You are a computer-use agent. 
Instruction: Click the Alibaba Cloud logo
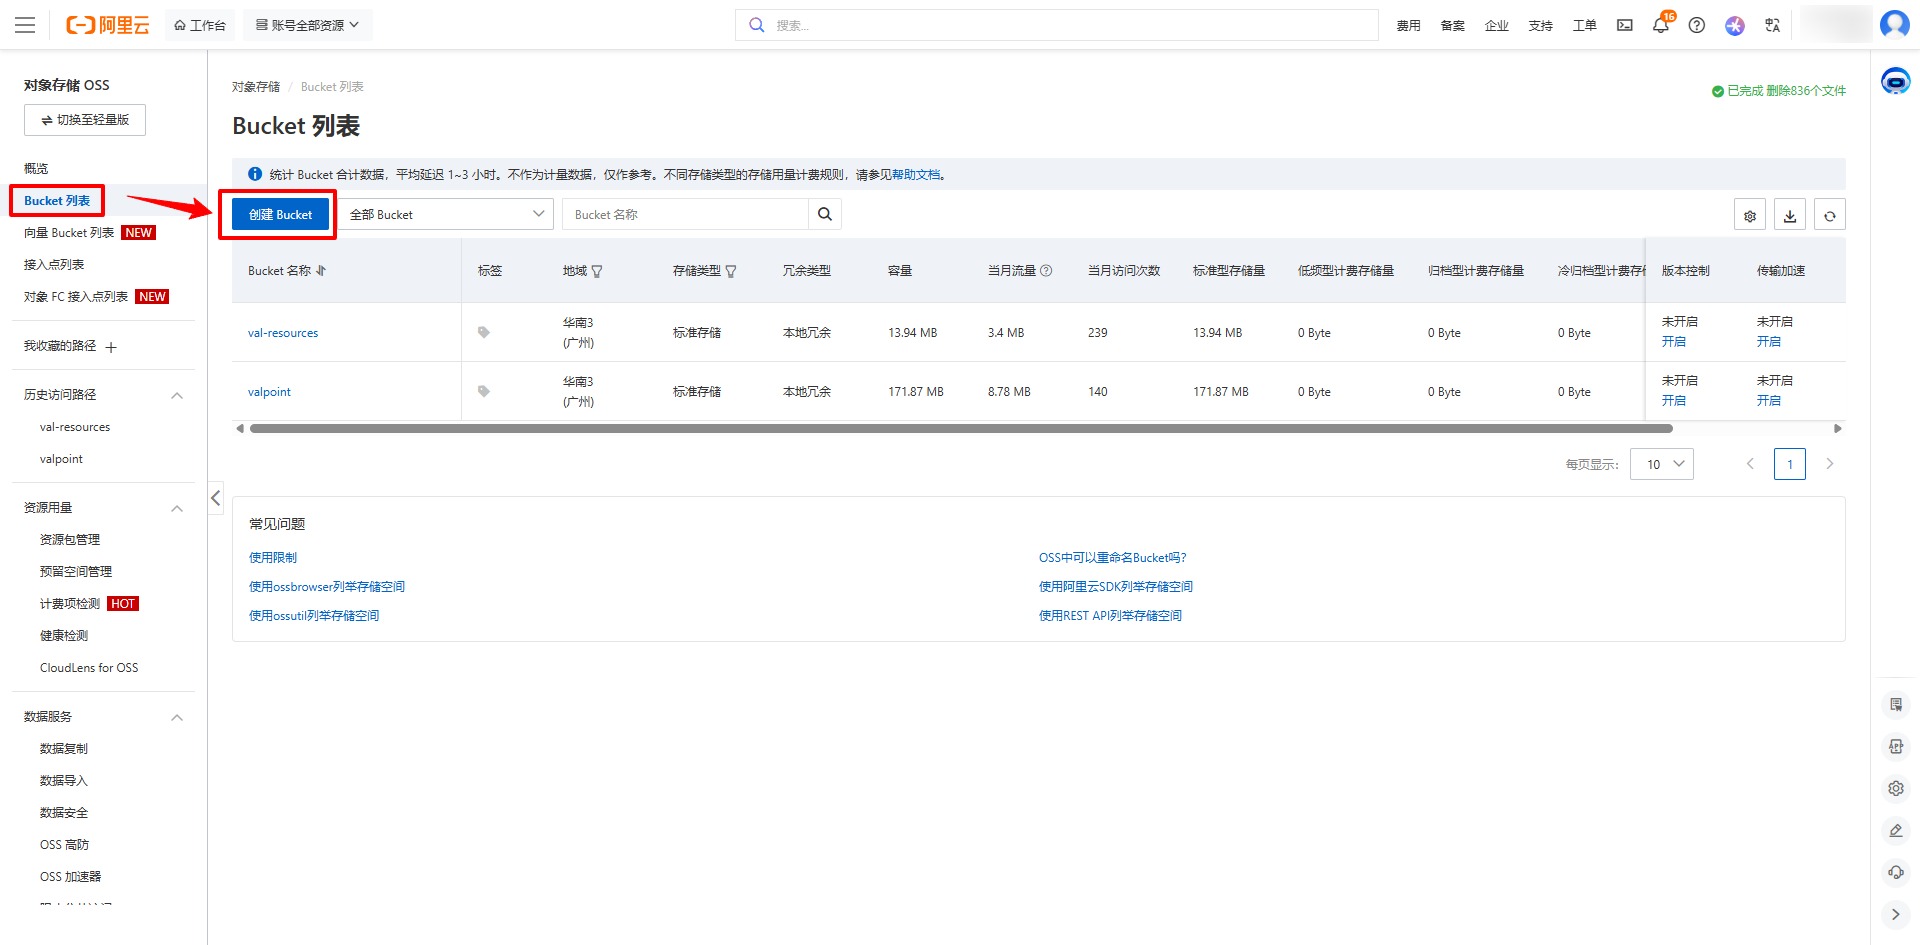click(x=107, y=25)
